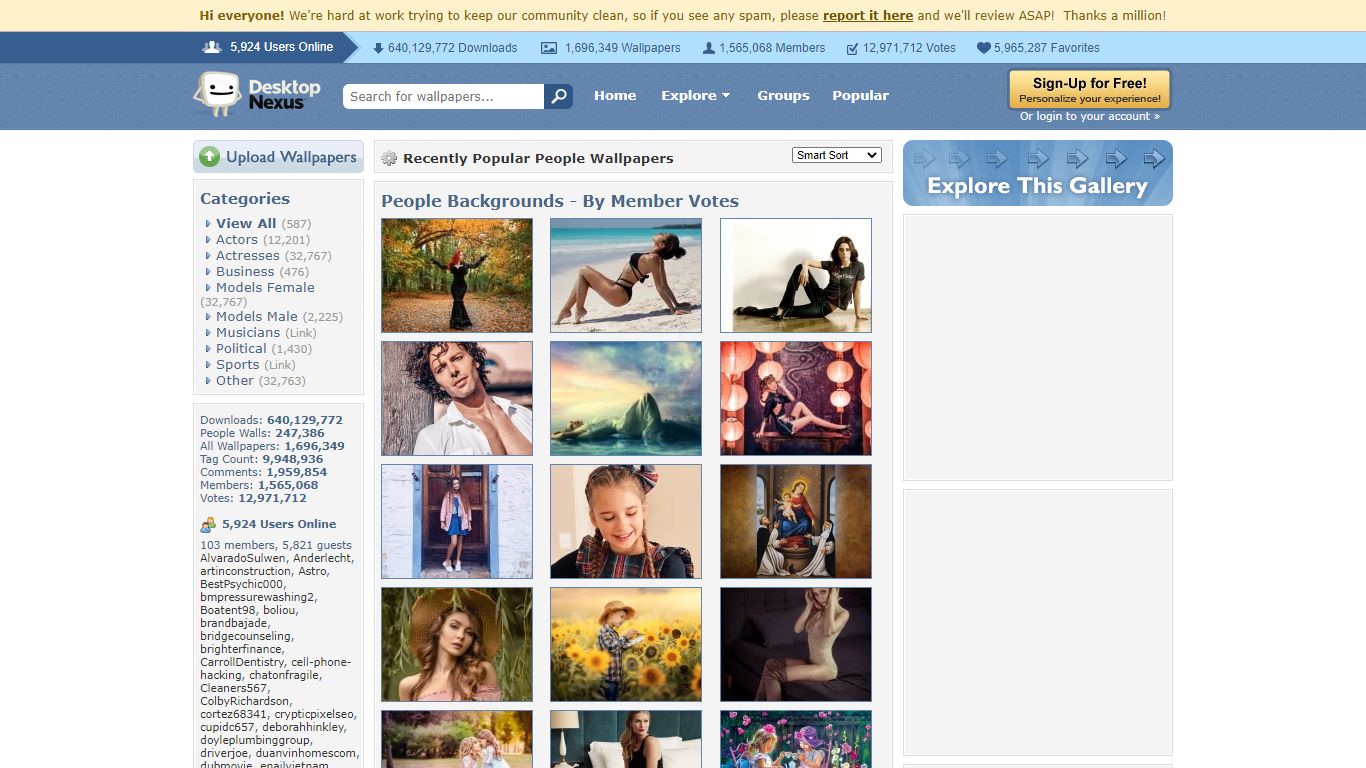
Task: Click the artinconstruction member name
Action: coord(245,571)
